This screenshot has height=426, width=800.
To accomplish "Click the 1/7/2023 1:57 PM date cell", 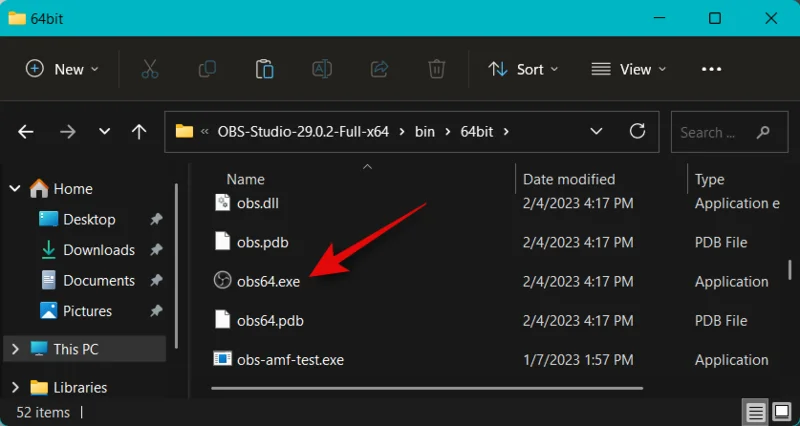I will point(578,360).
